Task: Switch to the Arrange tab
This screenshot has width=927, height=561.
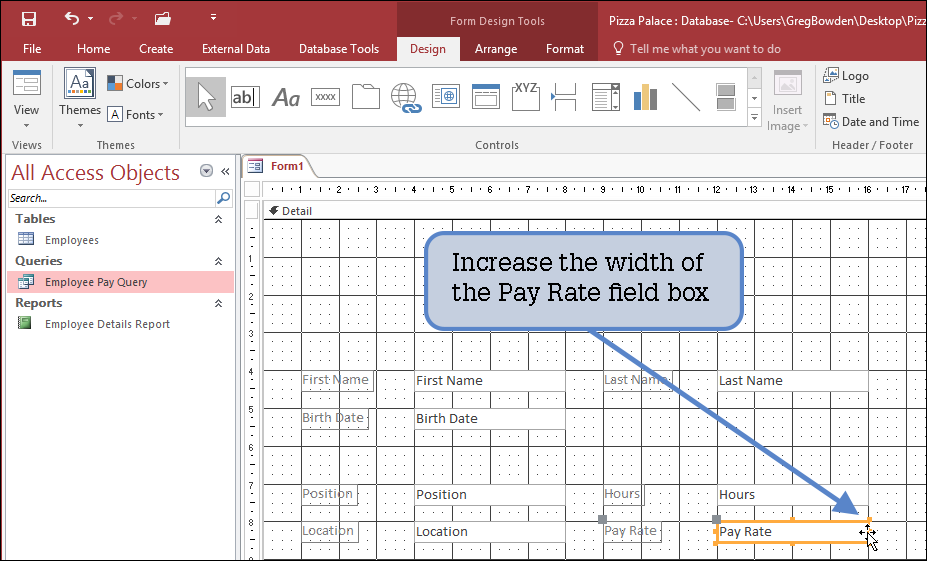Action: point(496,49)
